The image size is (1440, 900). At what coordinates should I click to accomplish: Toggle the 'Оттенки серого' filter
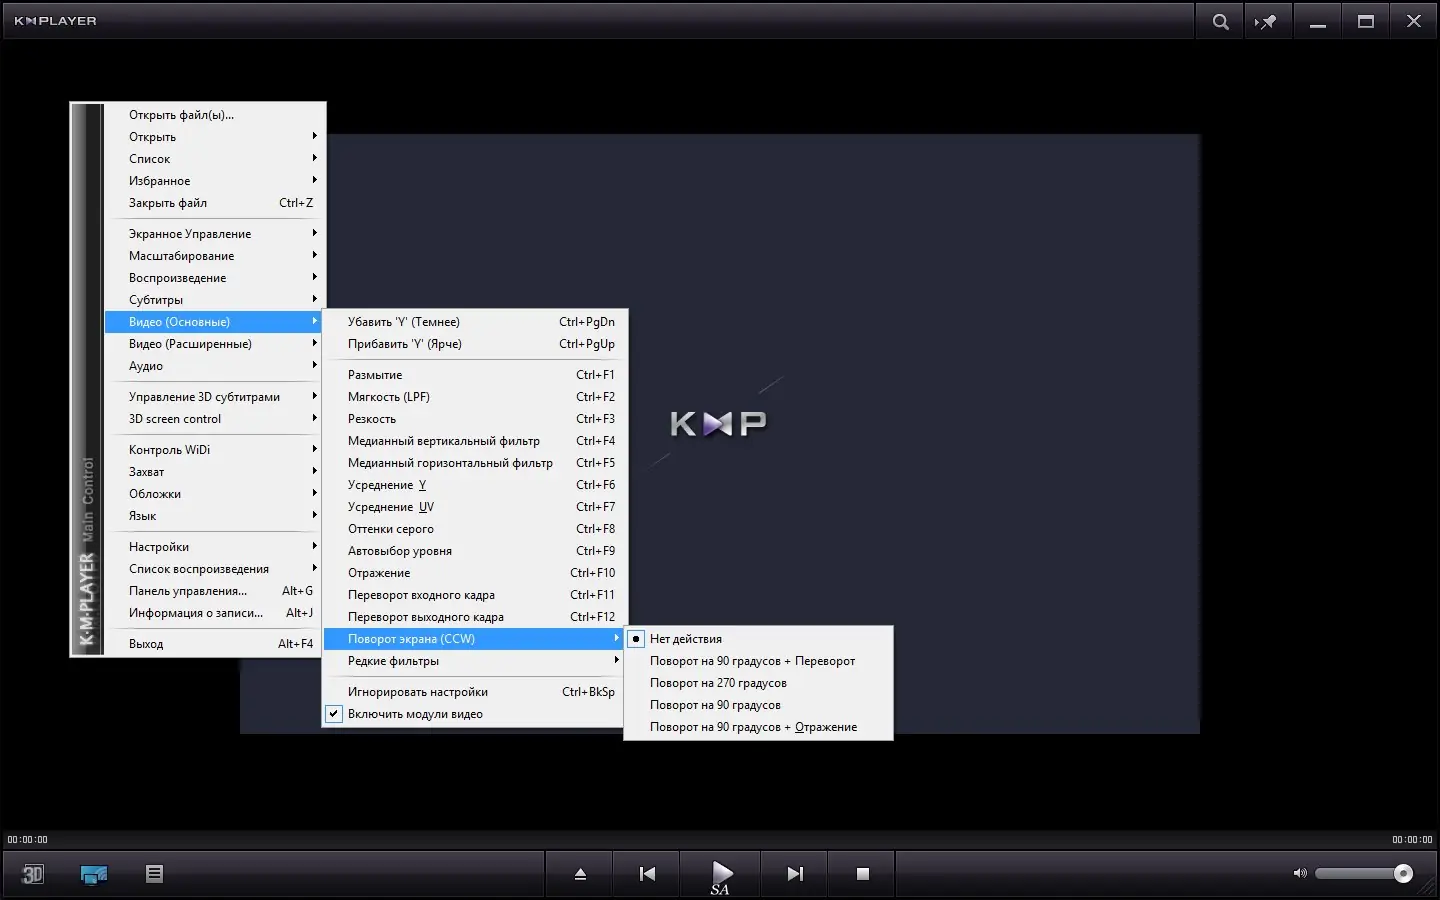click(x=475, y=529)
